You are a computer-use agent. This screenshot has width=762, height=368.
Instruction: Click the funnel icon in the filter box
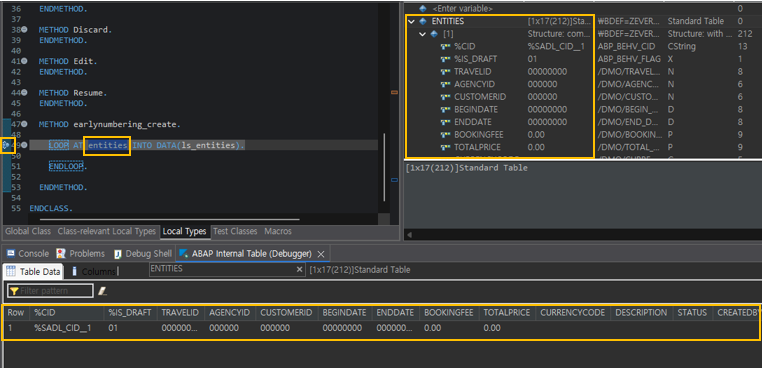coord(14,291)
